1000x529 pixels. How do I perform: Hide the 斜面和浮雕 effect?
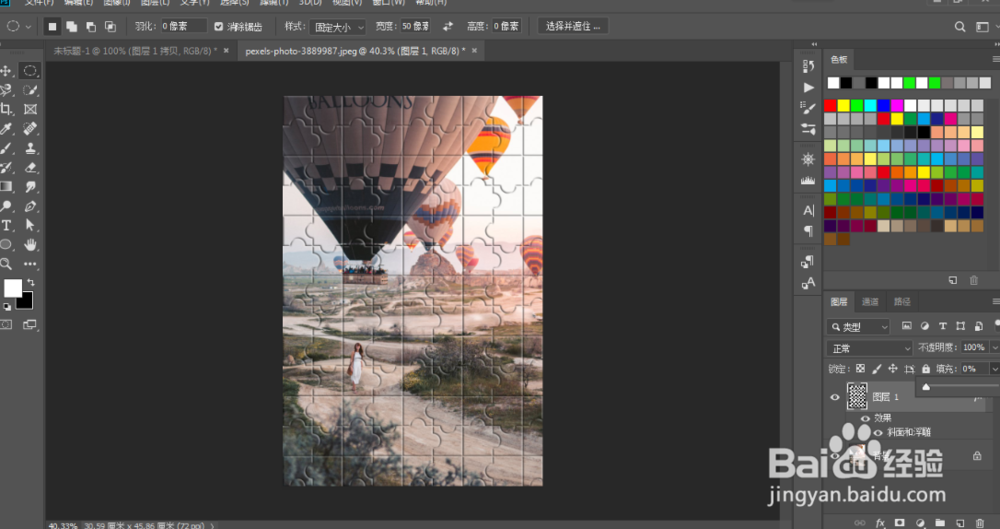point(878,433)
